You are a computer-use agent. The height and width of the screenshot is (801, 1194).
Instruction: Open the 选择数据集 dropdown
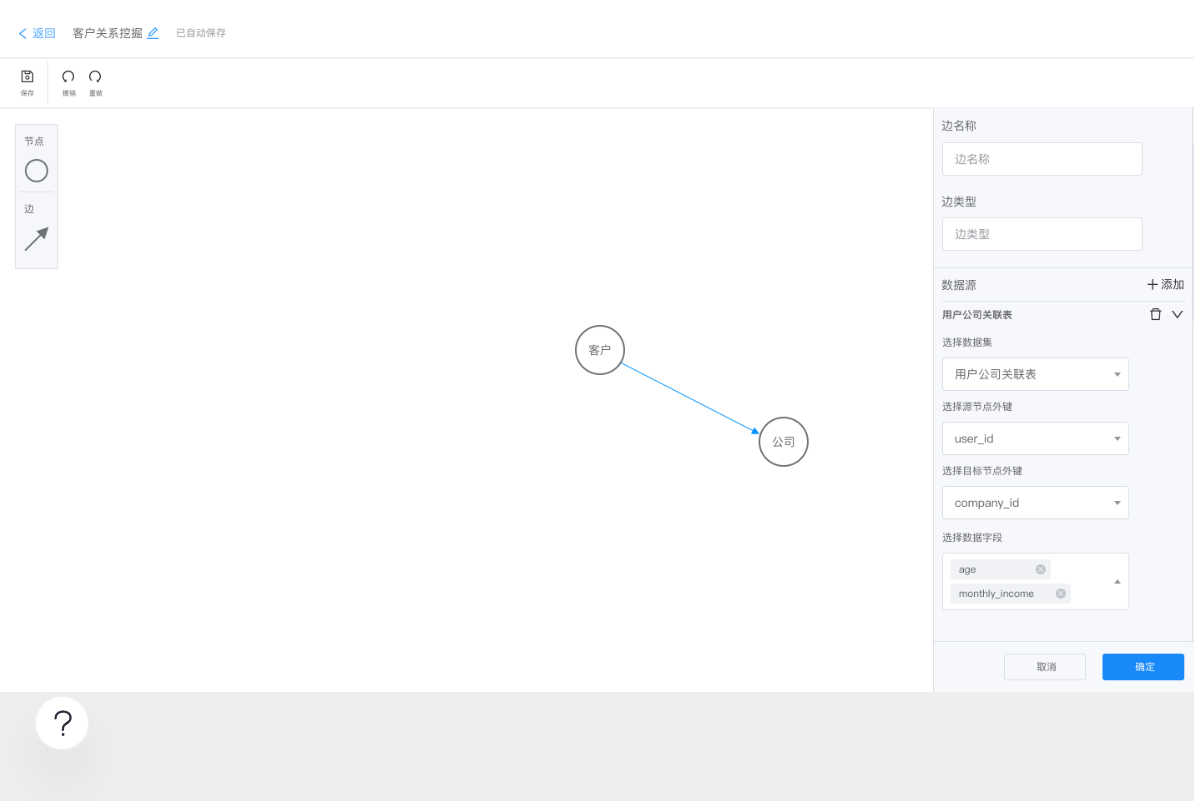1035,374
